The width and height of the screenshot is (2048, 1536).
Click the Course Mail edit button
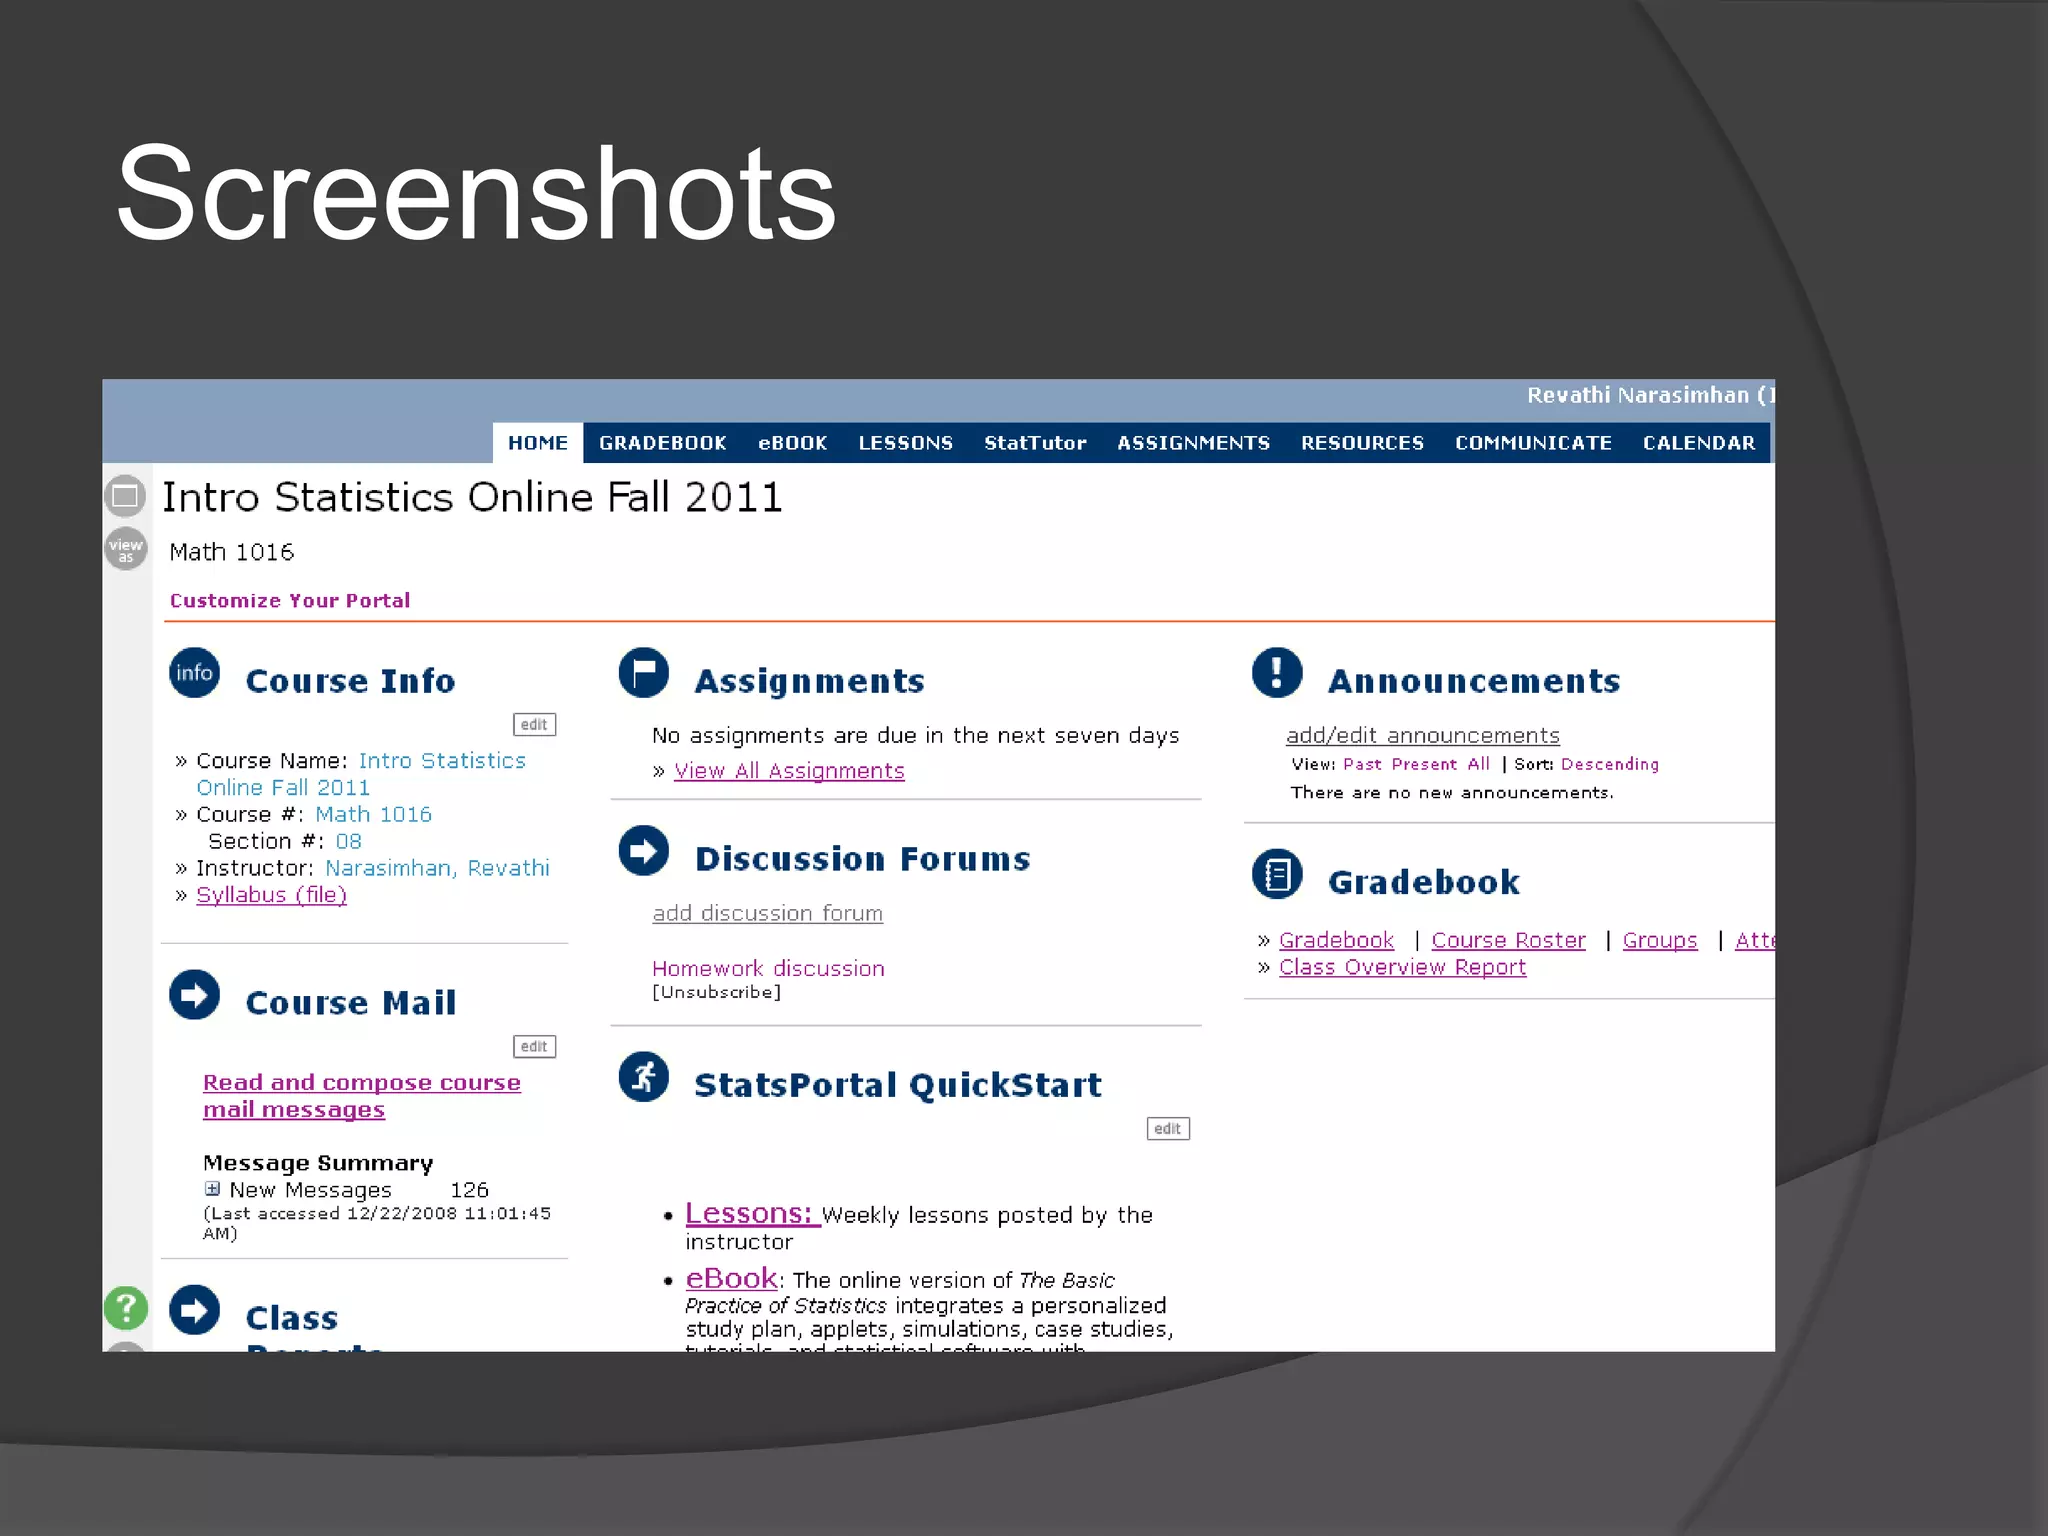tap(534, 1047)
